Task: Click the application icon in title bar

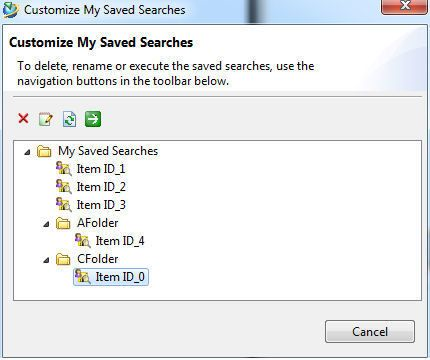Action: coord(11,10)
